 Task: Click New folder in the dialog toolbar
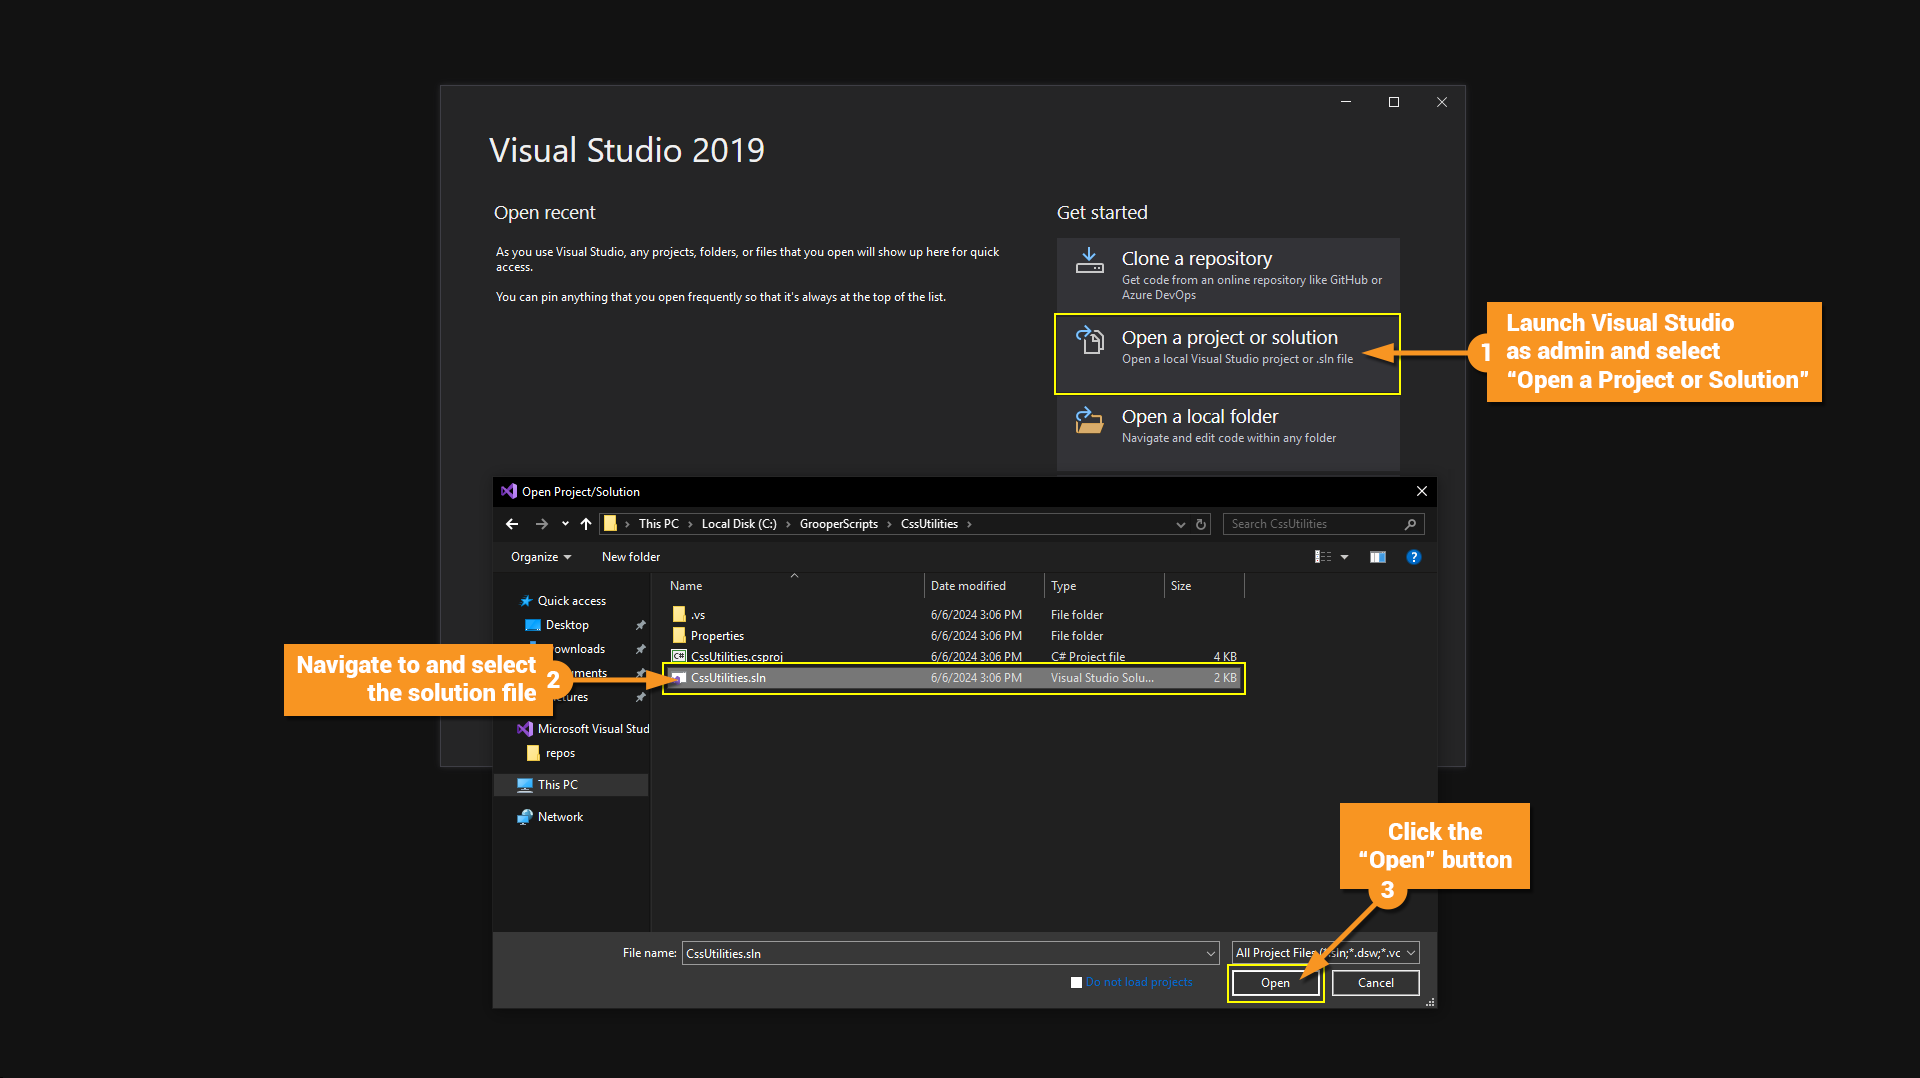(x=630, y=557)
